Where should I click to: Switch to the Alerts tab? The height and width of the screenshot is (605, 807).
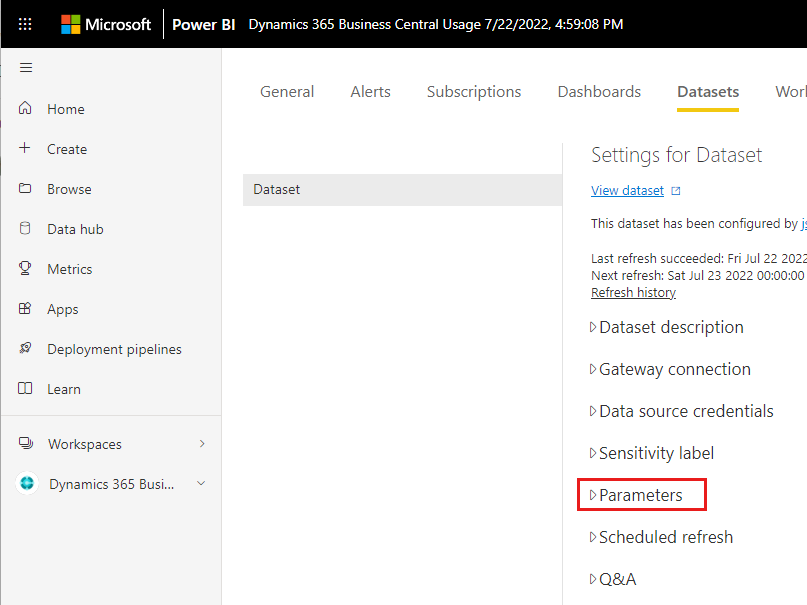click(x=370, y=91)
